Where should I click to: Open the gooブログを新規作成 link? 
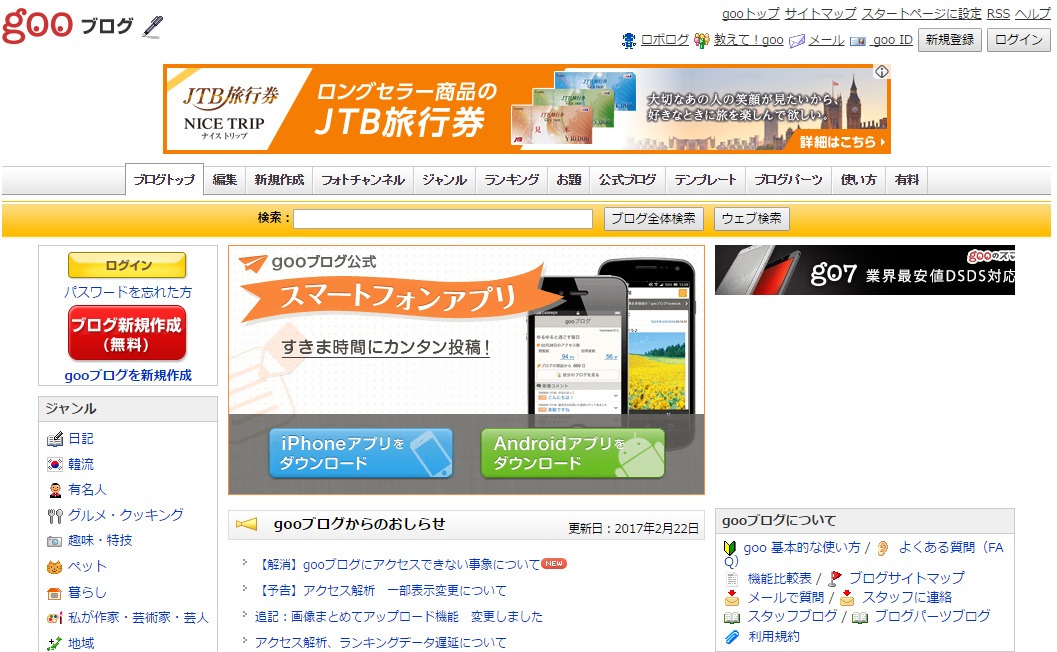[128, 376]
